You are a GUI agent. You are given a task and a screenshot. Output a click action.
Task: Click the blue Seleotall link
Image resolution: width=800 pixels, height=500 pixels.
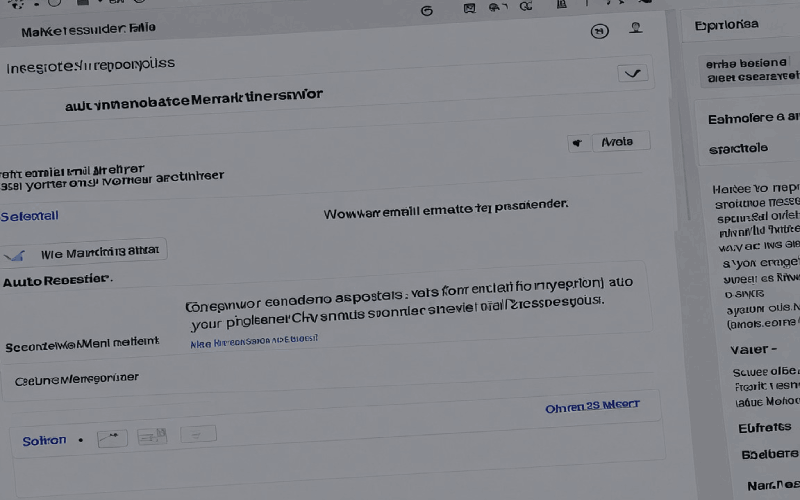[30, 216]
